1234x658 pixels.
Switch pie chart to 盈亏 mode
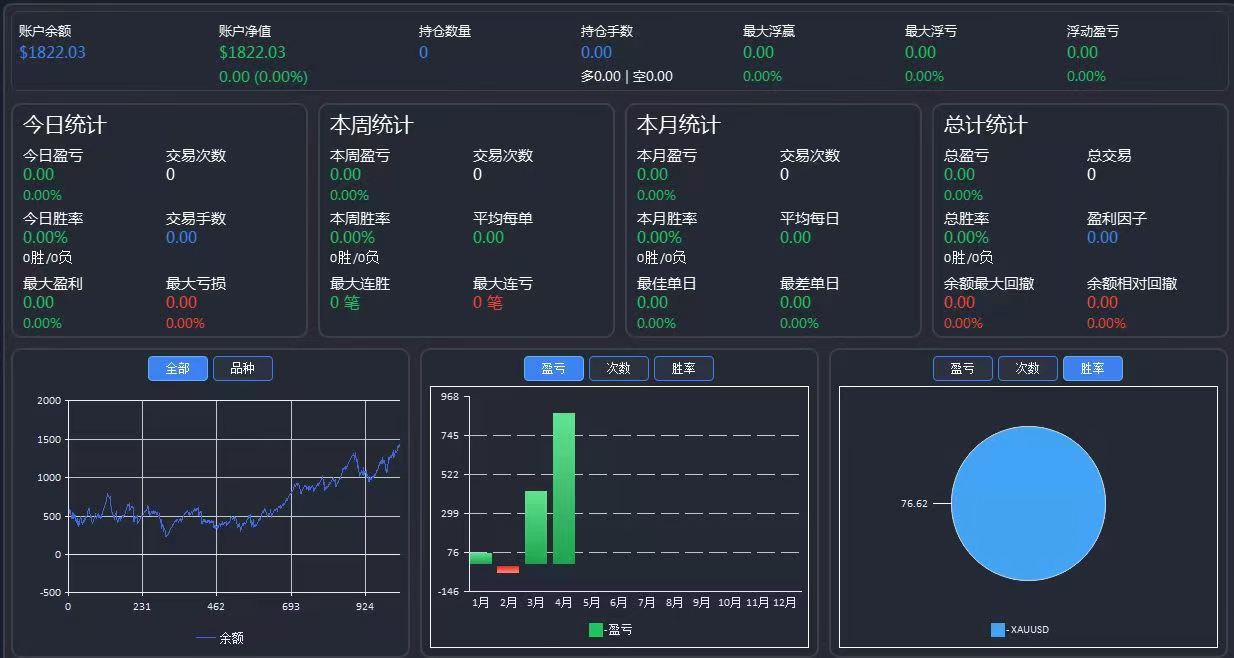(x=962, y=368)
